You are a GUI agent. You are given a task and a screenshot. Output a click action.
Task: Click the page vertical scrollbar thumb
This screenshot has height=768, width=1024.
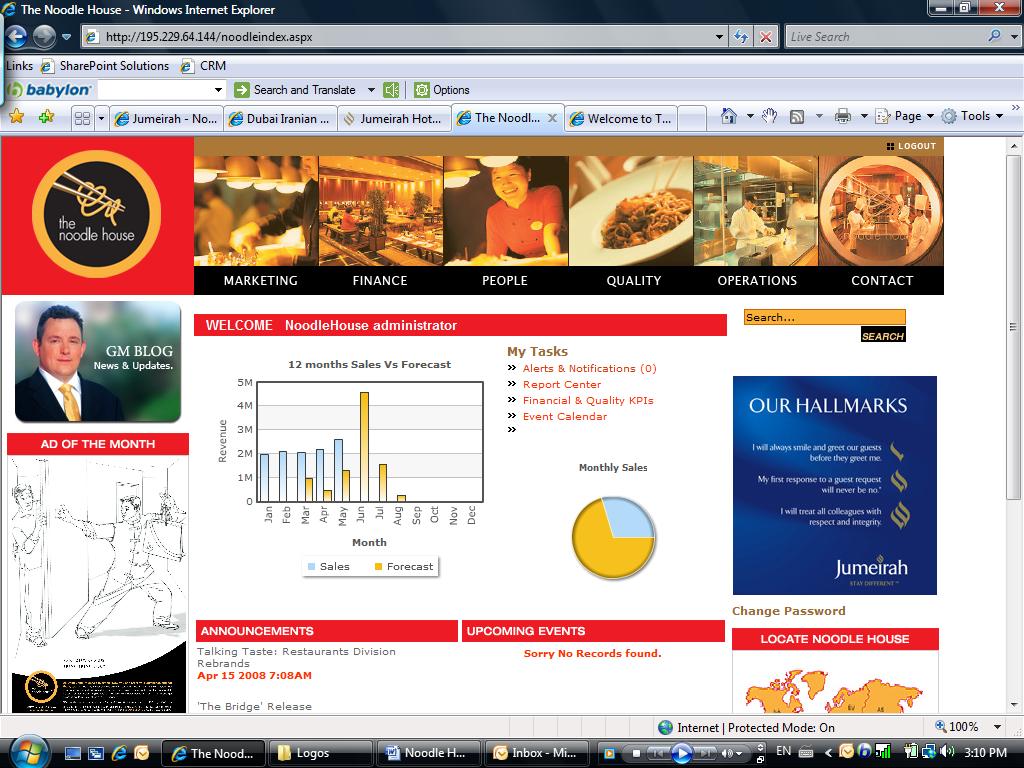click(x=1013, y=327)
